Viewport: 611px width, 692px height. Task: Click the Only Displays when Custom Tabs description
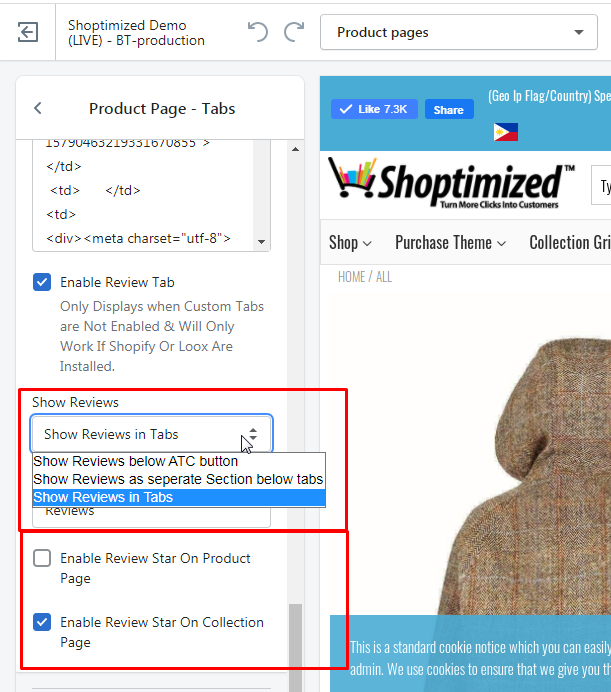(x=162, y=336)
